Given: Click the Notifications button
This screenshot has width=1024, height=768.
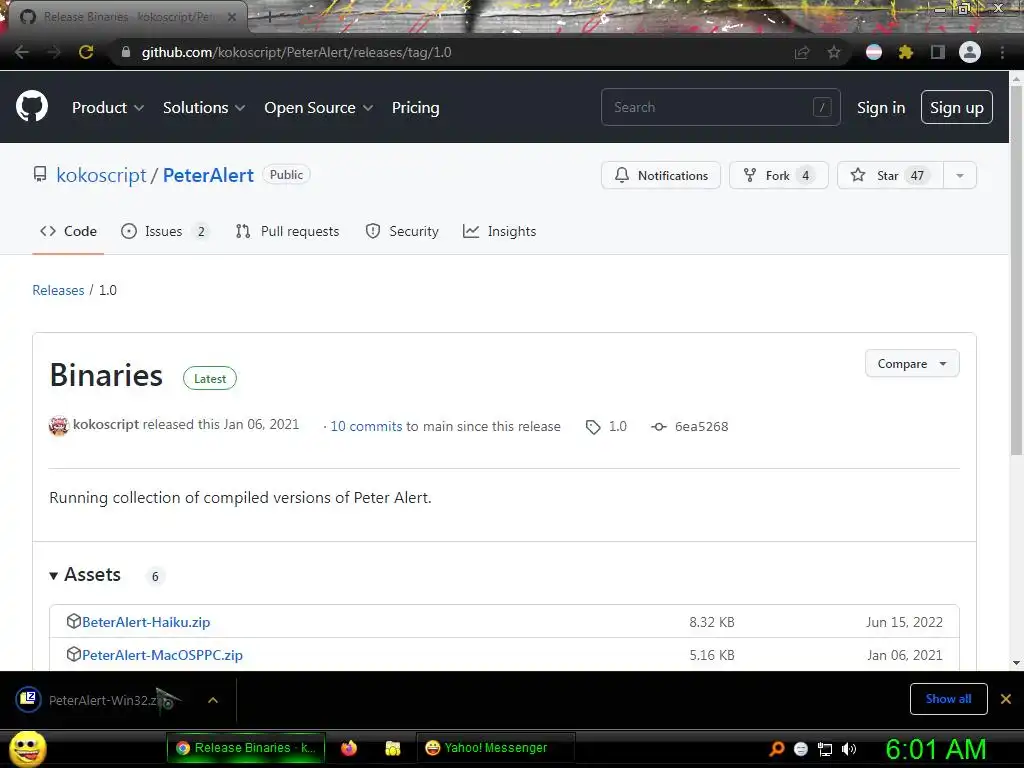Looking at the screenshot, I should pos(660,175).
